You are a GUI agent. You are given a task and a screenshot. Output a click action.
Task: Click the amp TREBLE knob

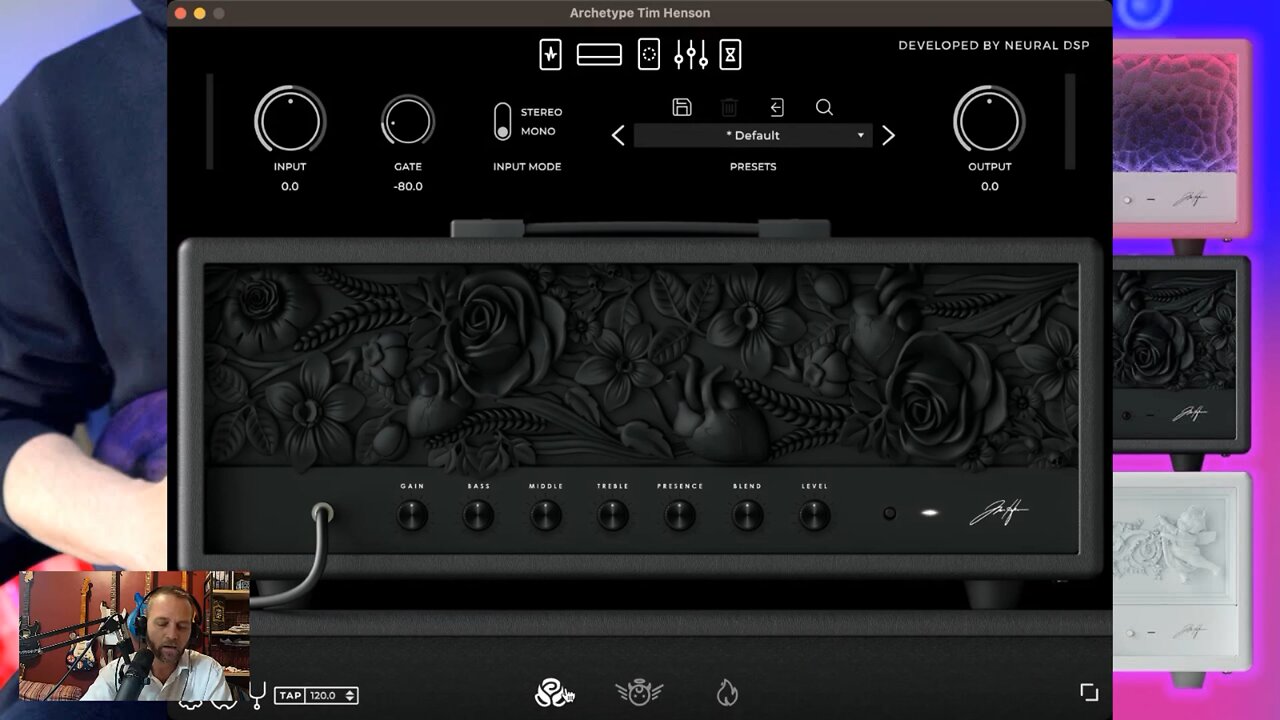(x=613, y=515)
